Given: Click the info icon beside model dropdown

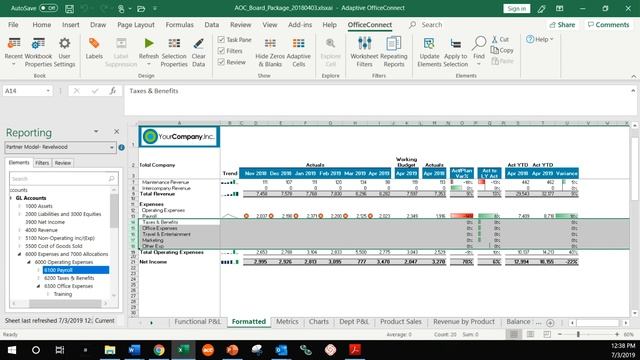Looking at the screenshot, I should click(121, 147).
